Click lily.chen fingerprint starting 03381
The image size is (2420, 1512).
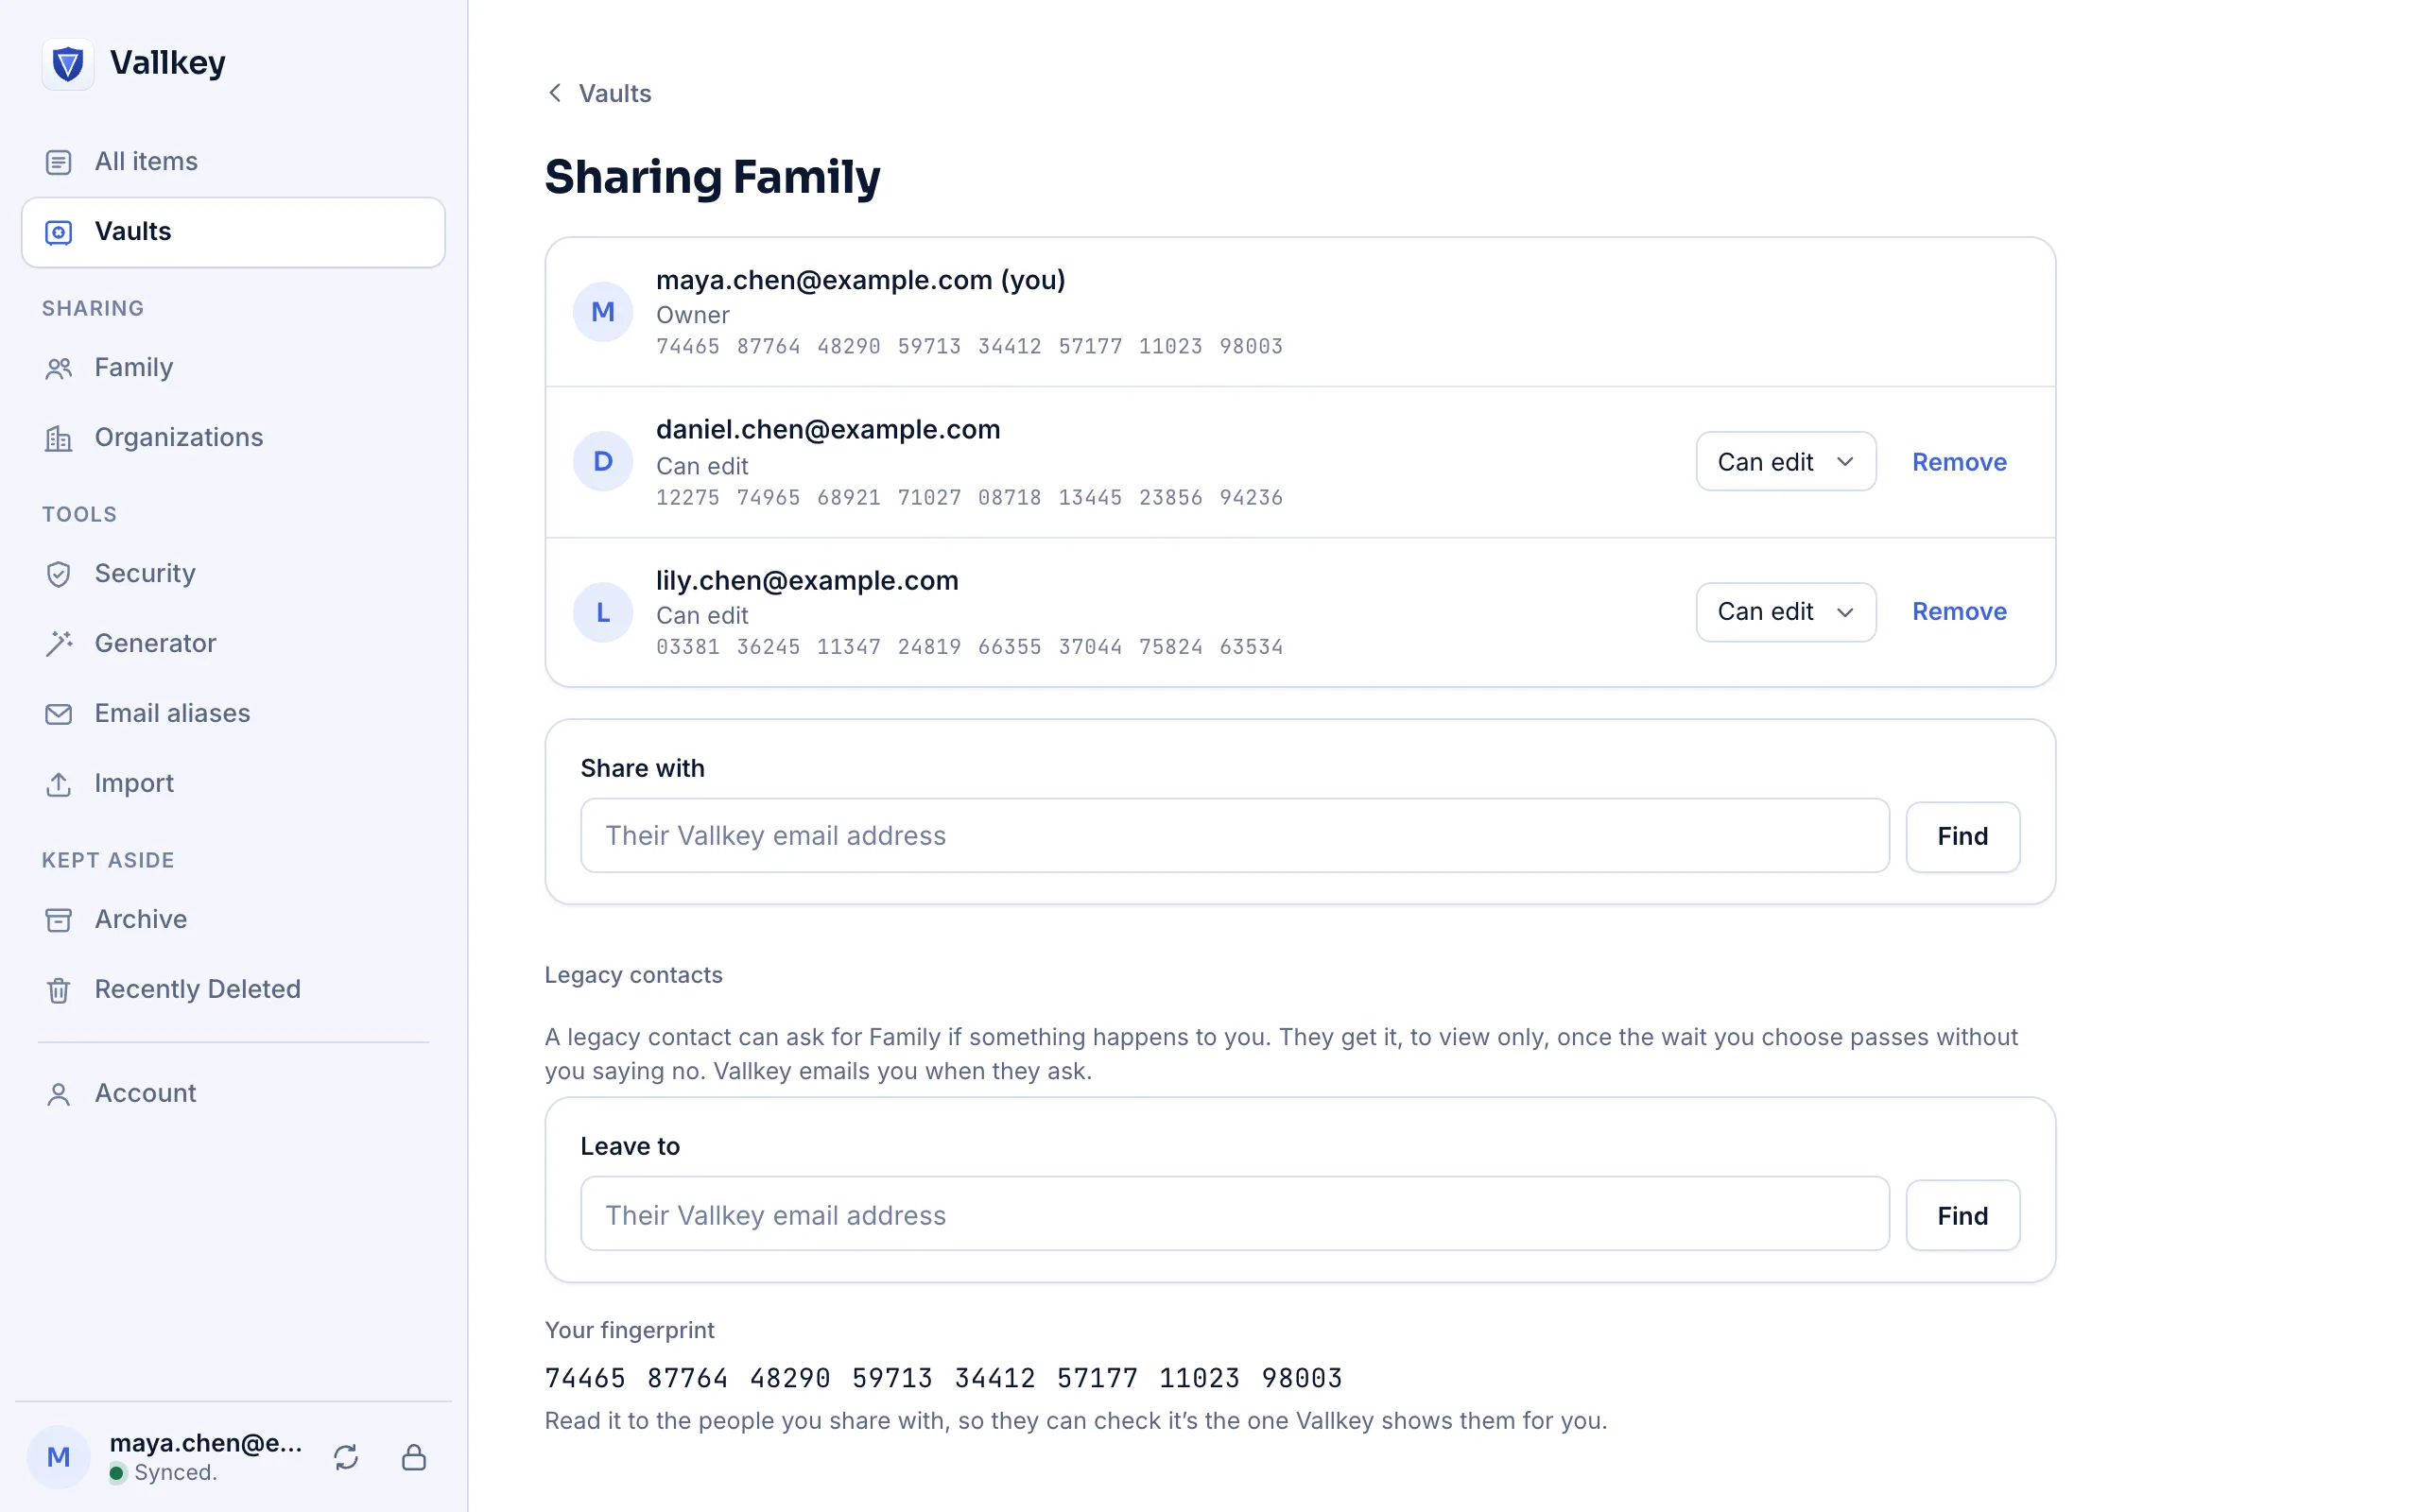[x=969, y=647]
